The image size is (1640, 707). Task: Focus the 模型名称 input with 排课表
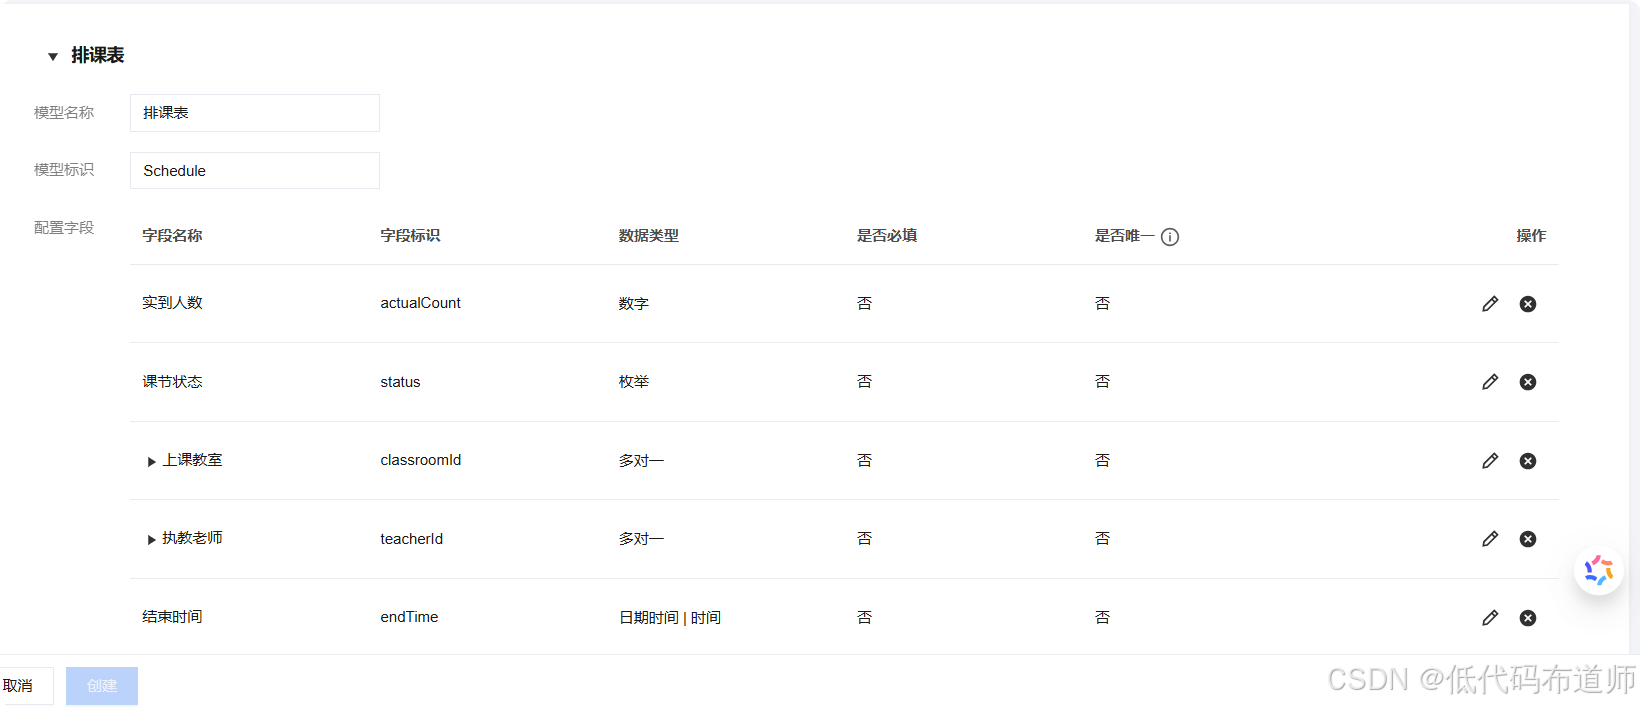click(x=255, y=113)
